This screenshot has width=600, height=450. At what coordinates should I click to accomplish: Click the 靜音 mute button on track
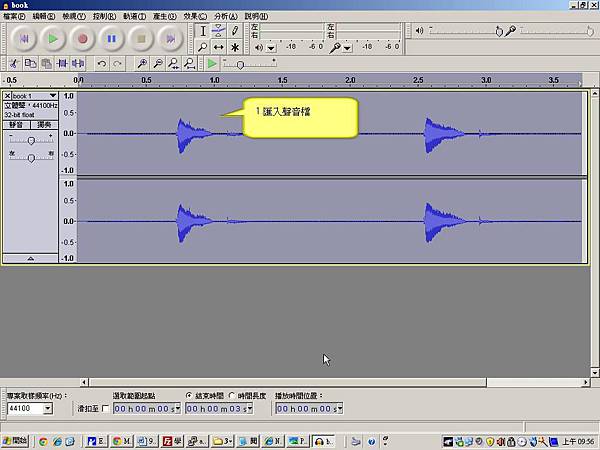[x=17, y=125]
